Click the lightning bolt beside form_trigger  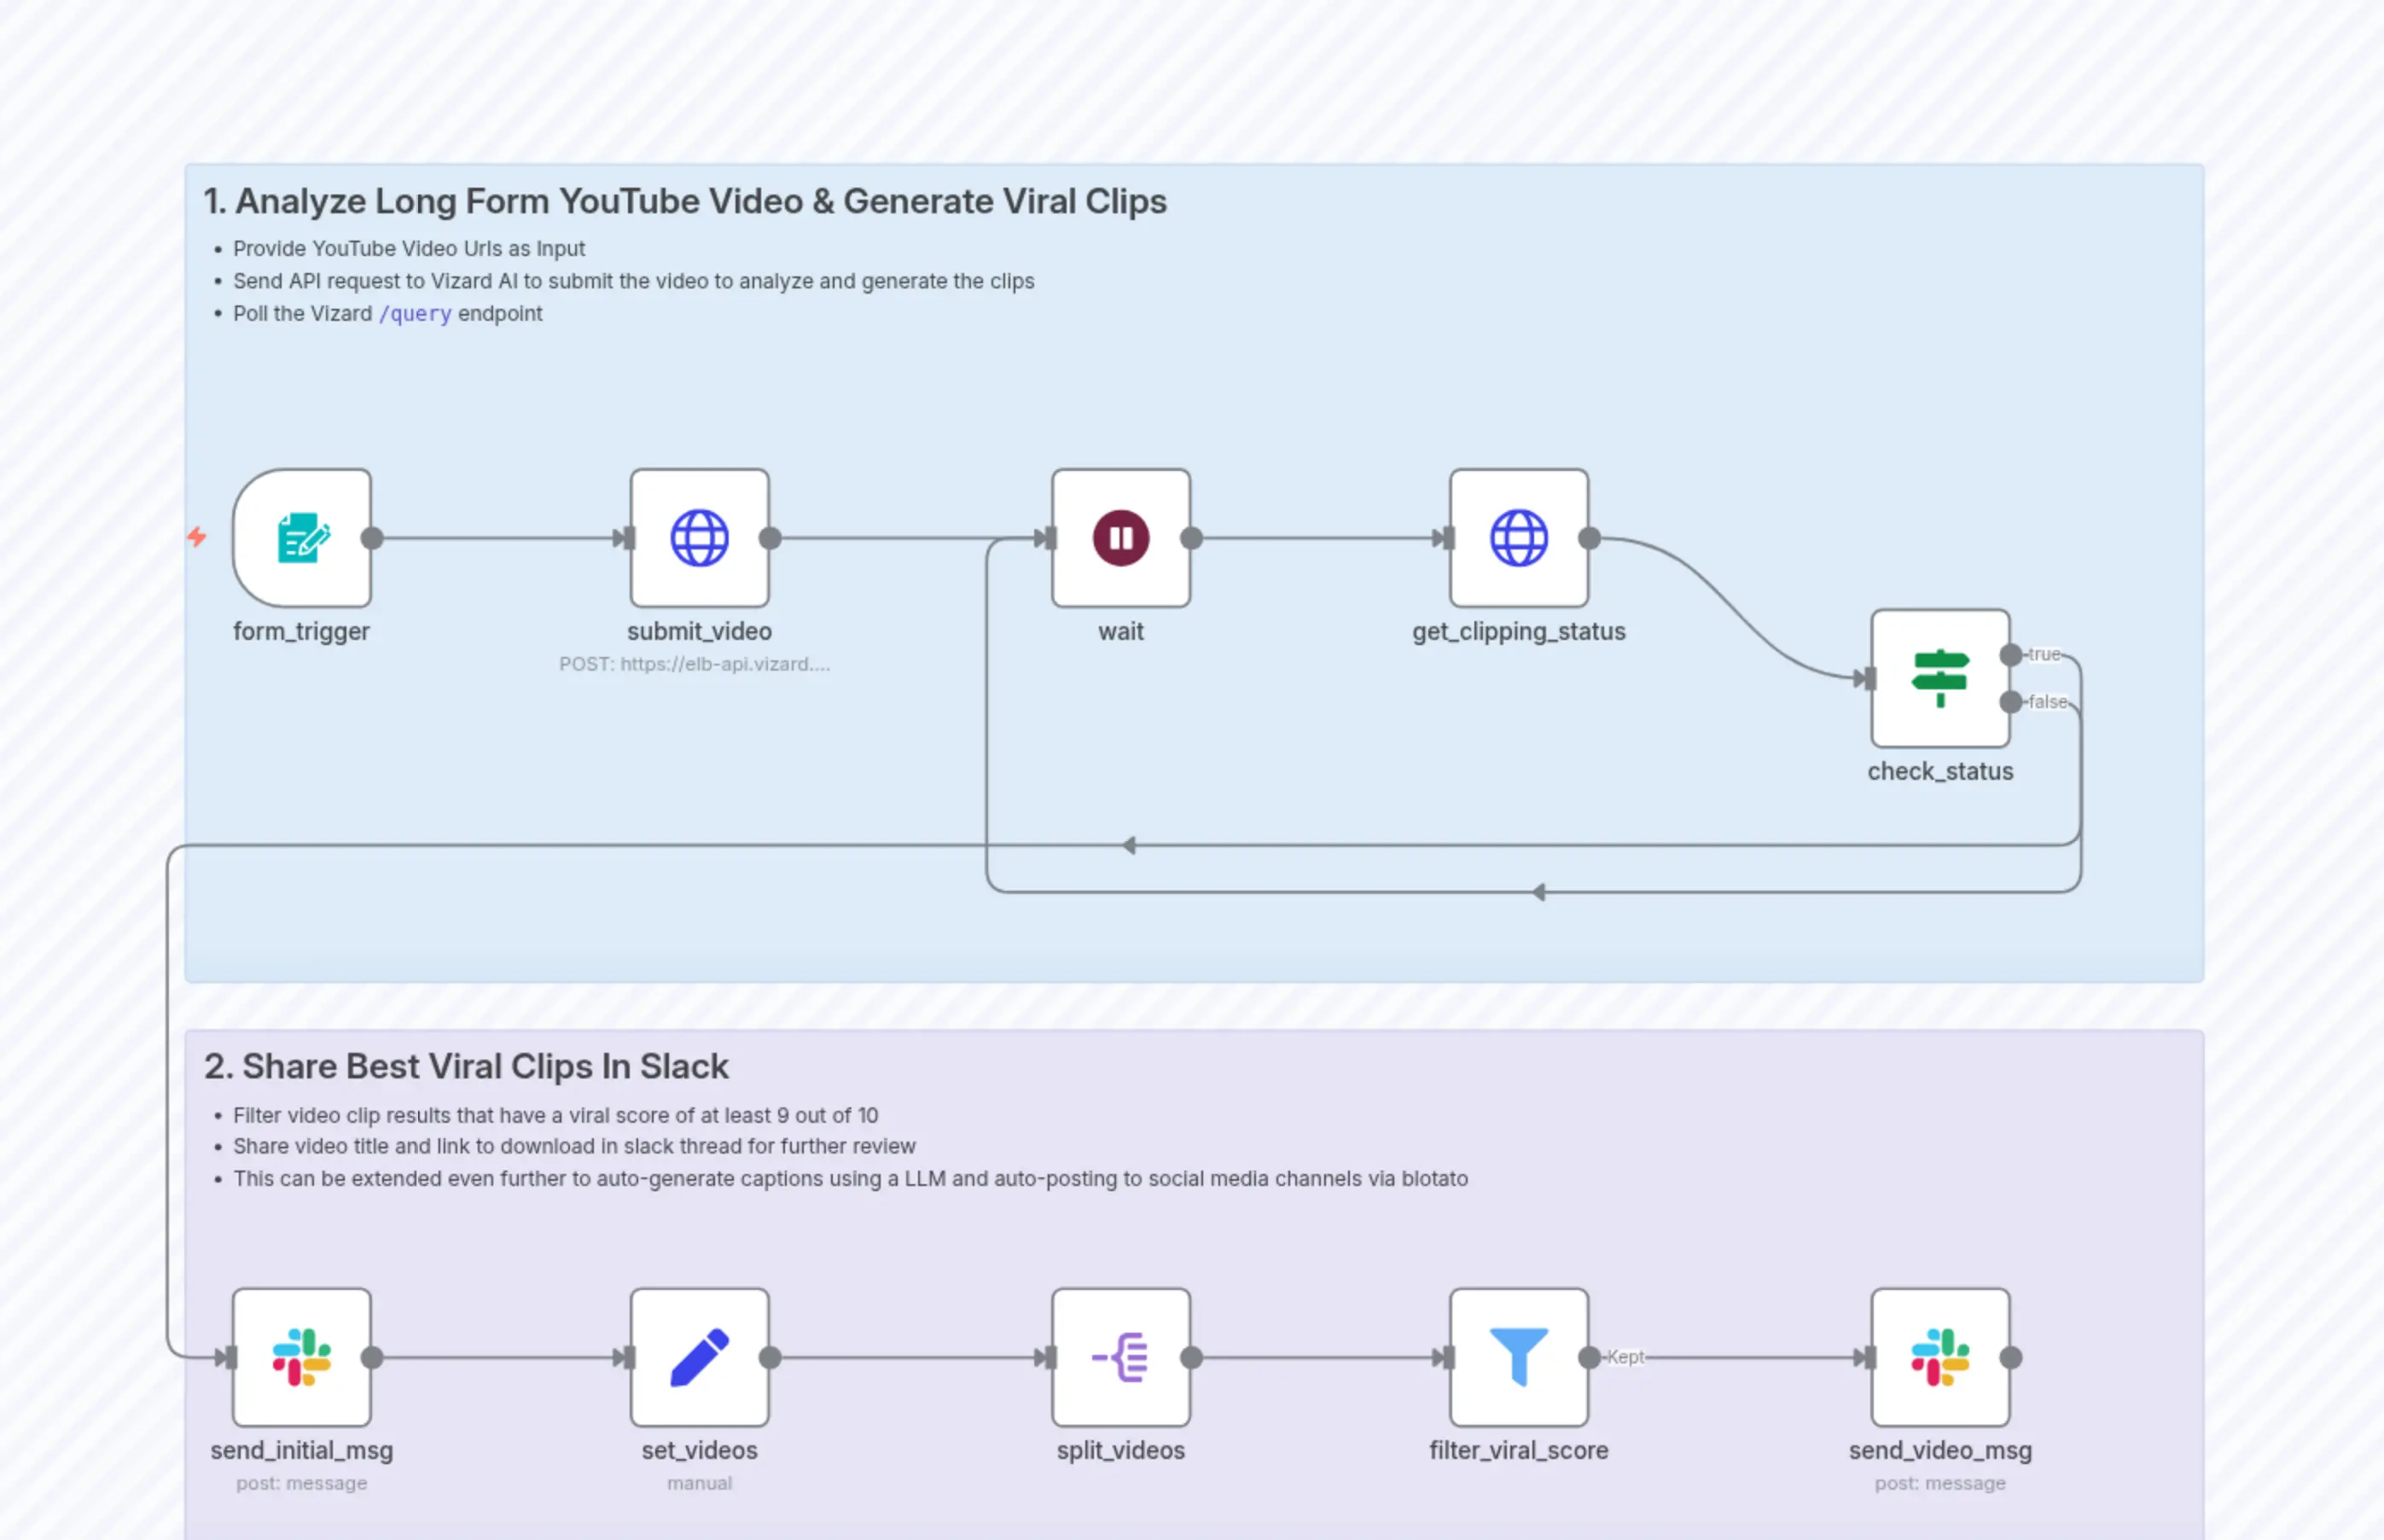pyautogui.click(x=198, y=538)
